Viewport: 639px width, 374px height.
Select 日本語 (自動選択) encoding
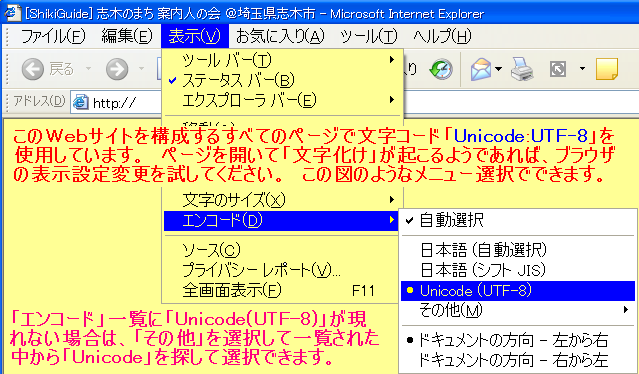pos(518,250)
